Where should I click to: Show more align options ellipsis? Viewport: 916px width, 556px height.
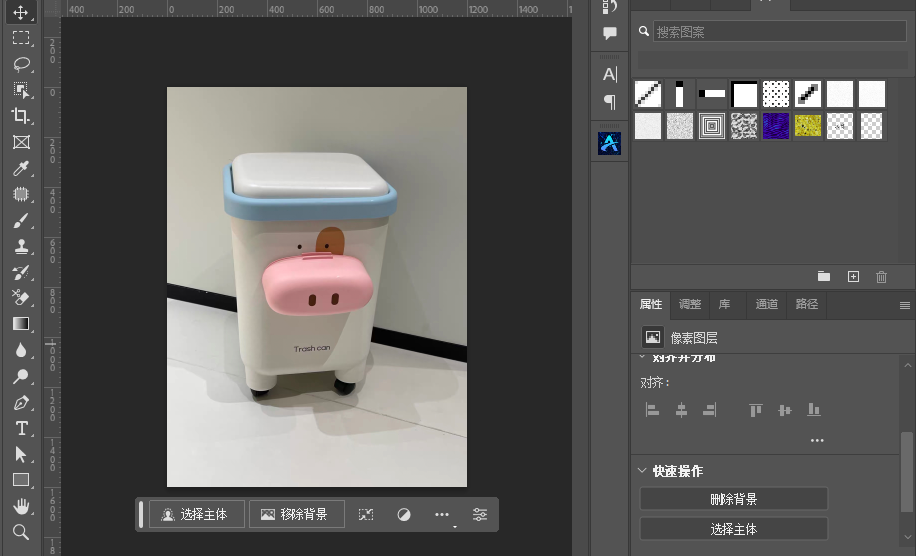click(x=817, y=440)
